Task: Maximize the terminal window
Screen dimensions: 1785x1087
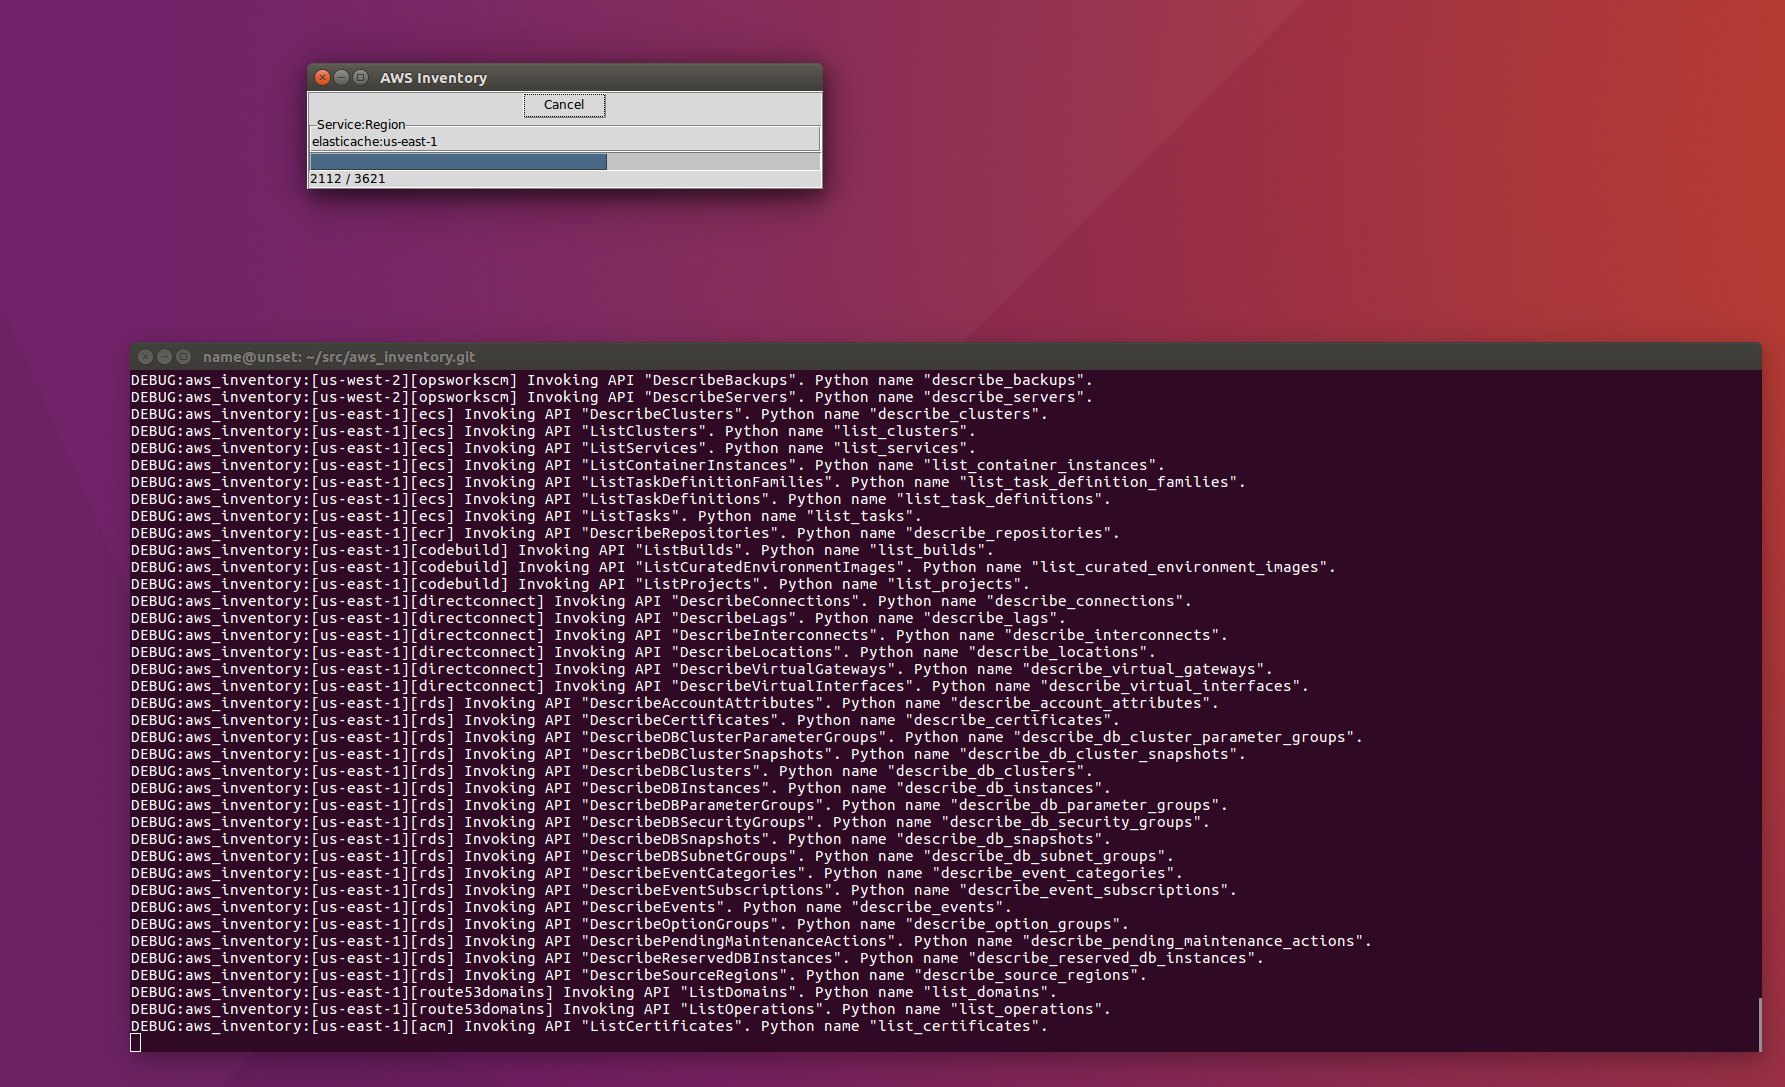Action: tap(183, 356)
